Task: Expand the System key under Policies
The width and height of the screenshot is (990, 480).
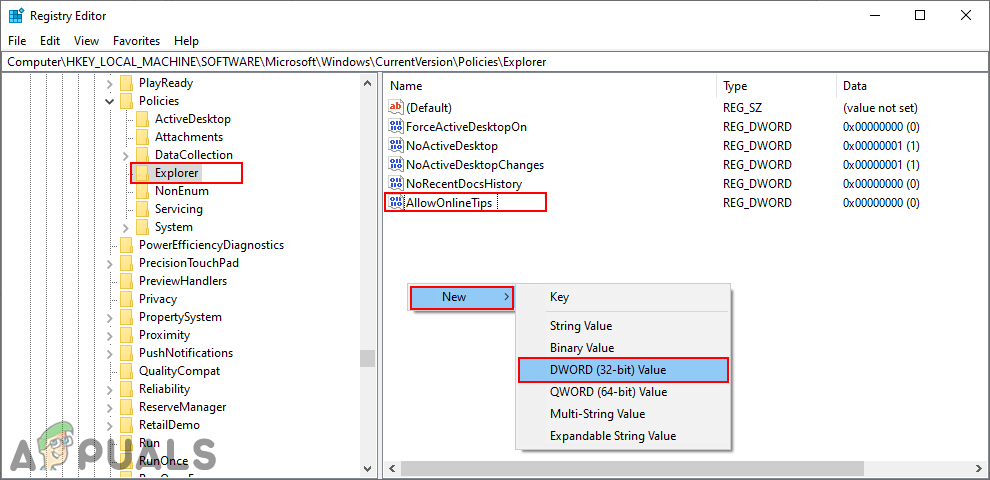Action: 125,227
